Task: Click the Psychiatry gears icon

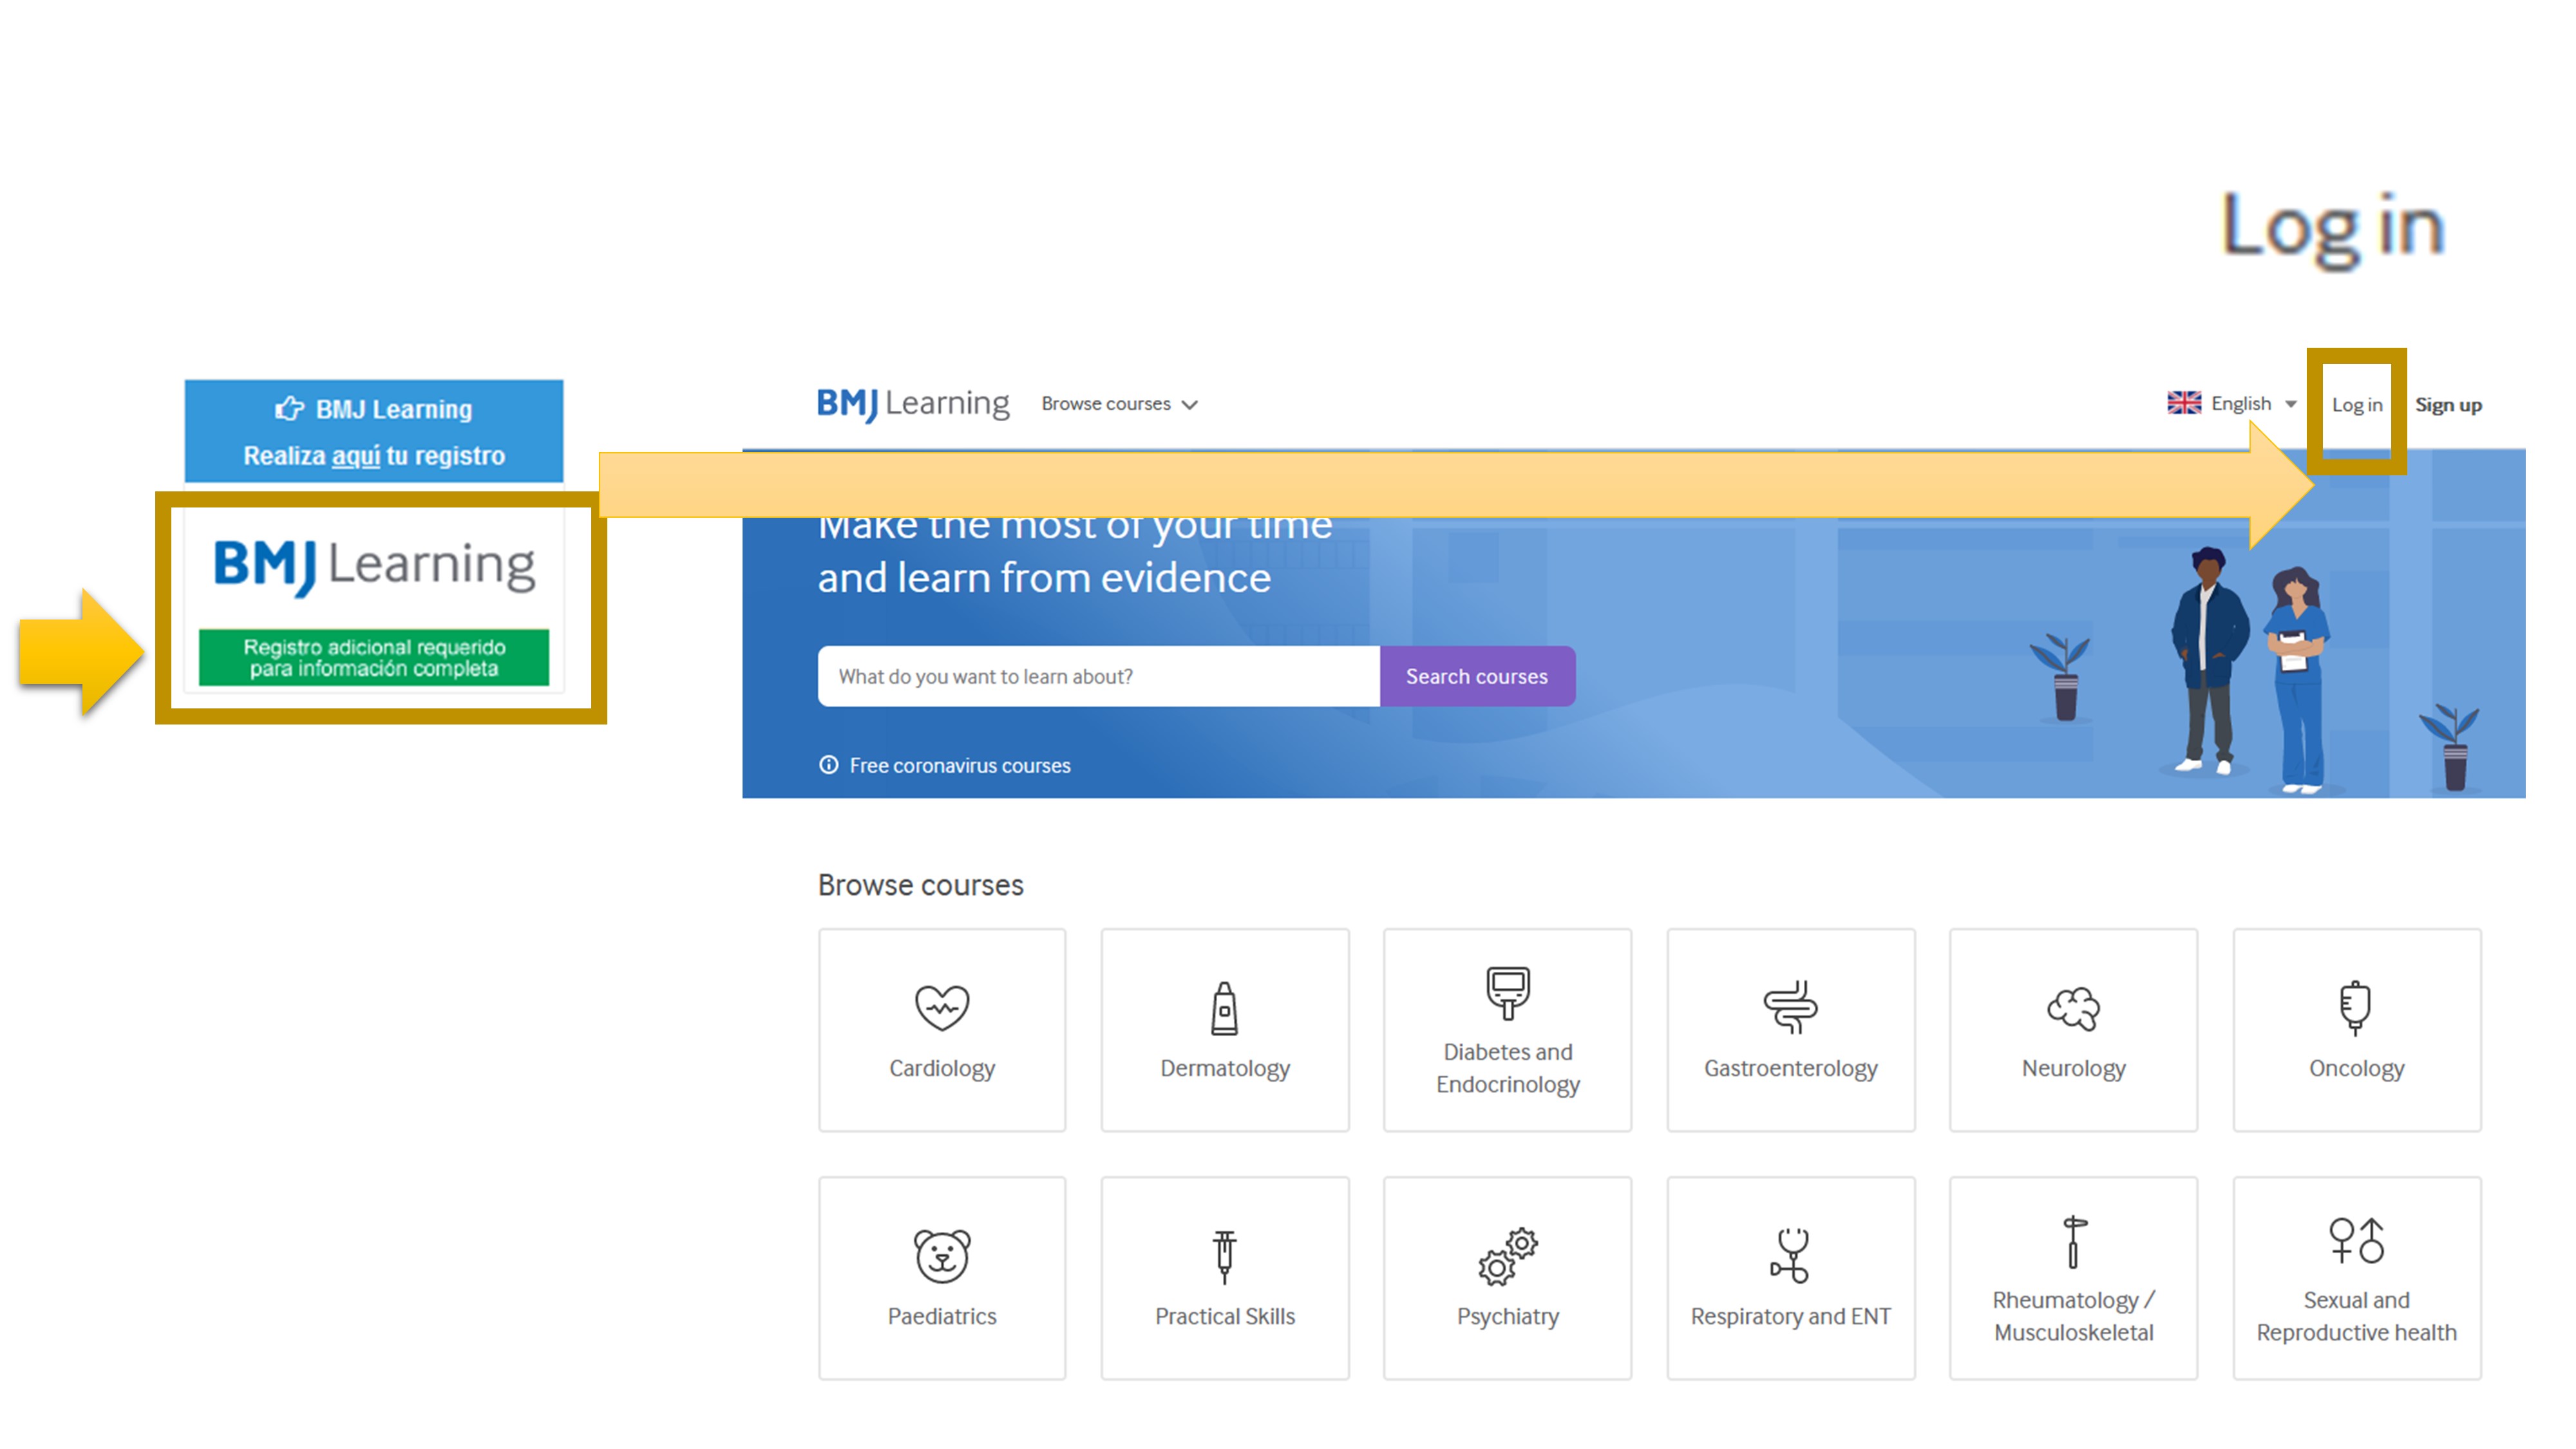Action: tap(1507, 1256)
